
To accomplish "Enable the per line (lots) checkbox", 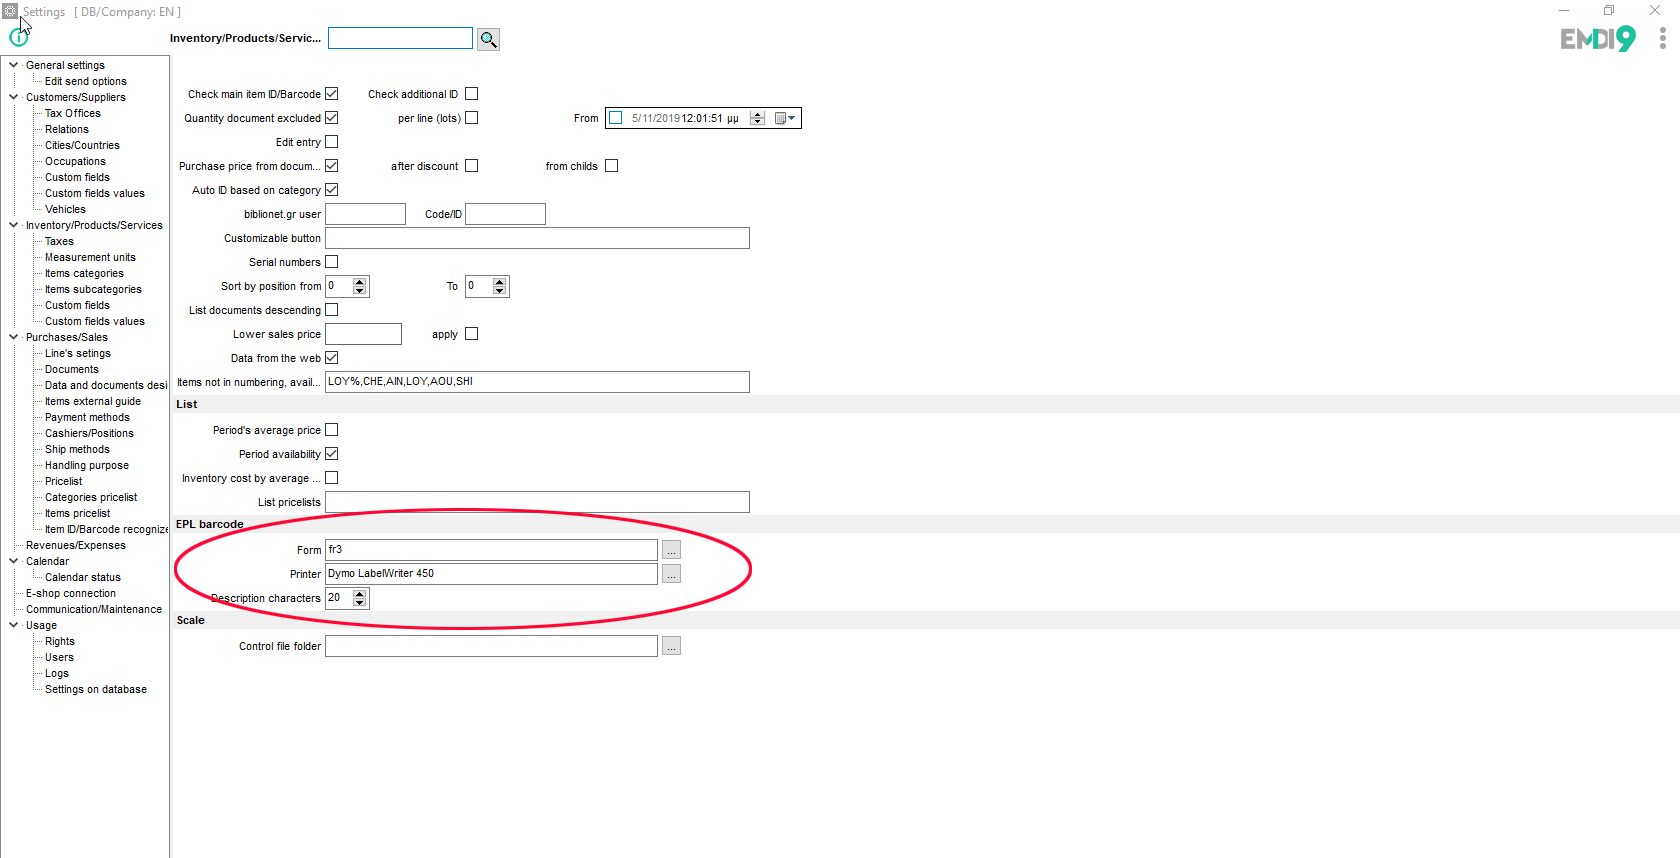I will pyautogui.click(x=472, y=118).
